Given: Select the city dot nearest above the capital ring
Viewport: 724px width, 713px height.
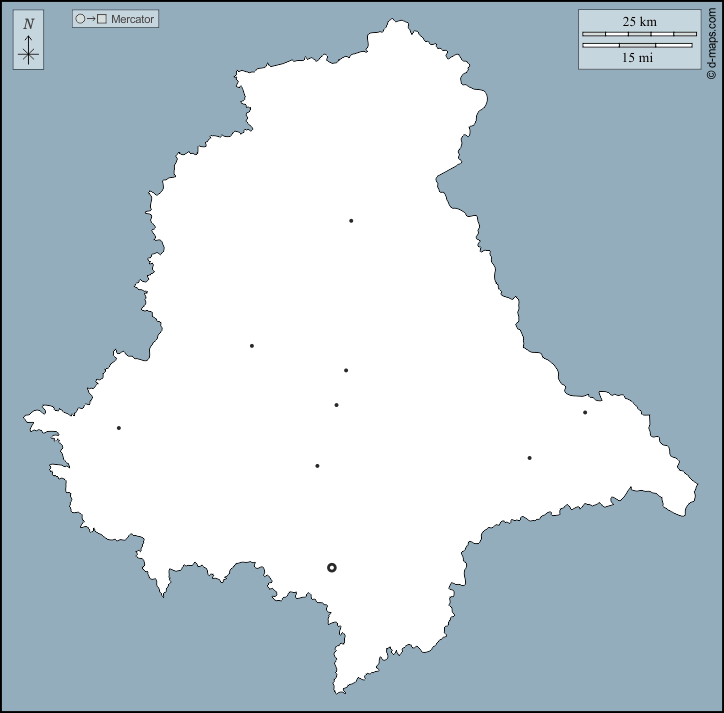Looking at the screenshot, I should point(317,466).
